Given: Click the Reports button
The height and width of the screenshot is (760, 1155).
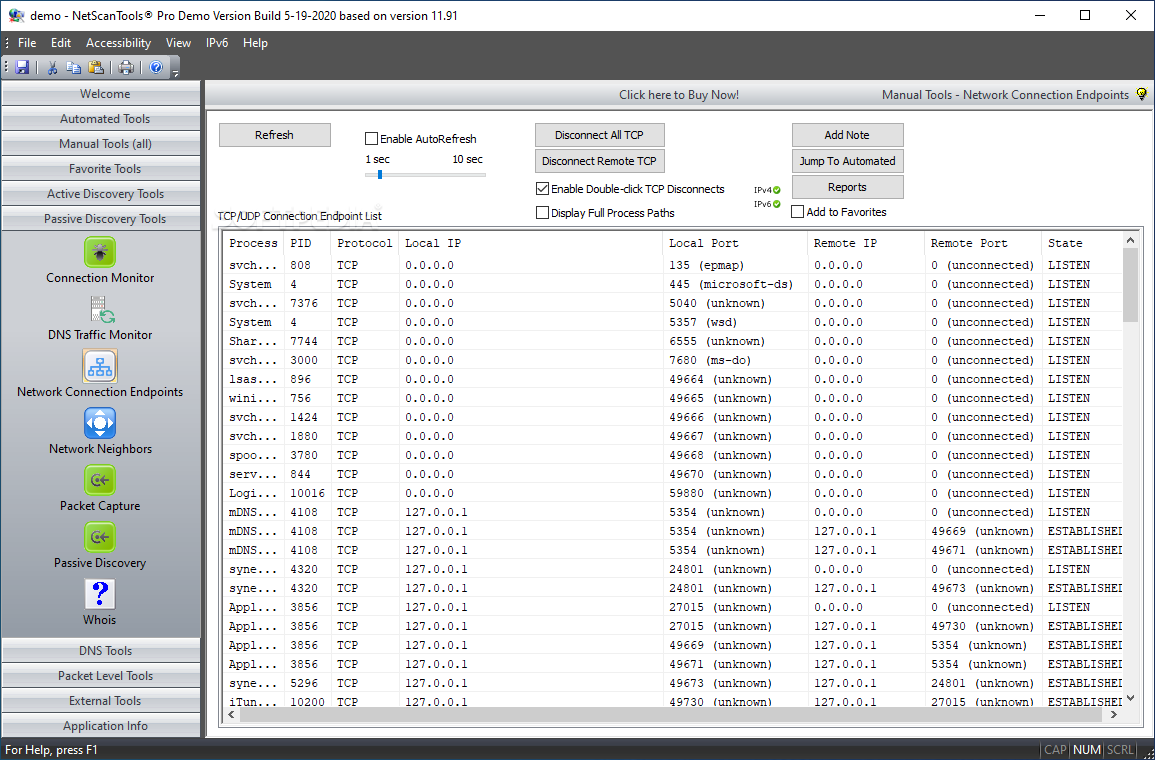Looking at the screenshot, I should point(847,187).
